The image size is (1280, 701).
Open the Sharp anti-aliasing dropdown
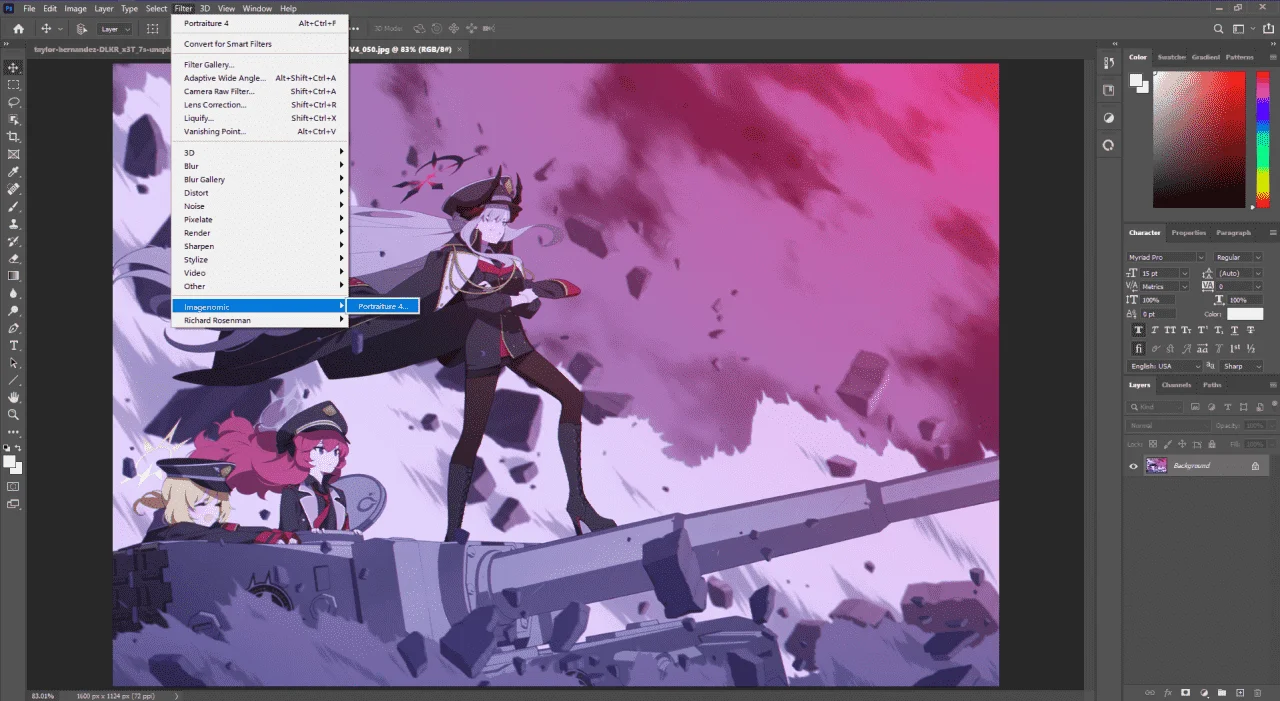pyautogui.click(x=1243, y=366)
